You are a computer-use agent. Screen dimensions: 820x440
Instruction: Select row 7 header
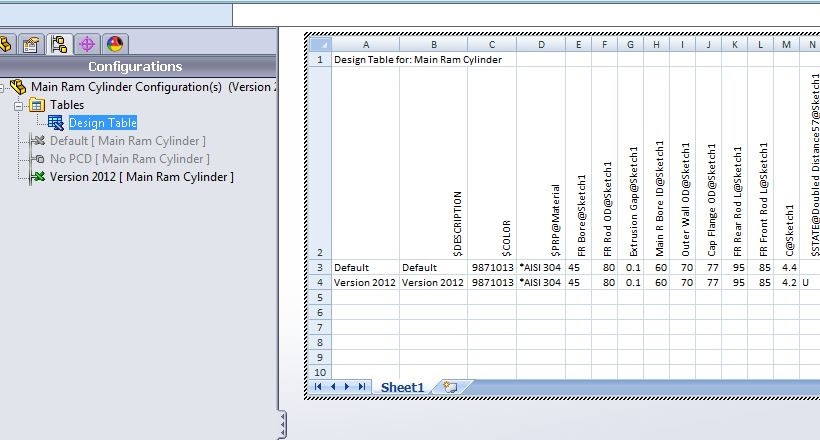pos(320,328)
